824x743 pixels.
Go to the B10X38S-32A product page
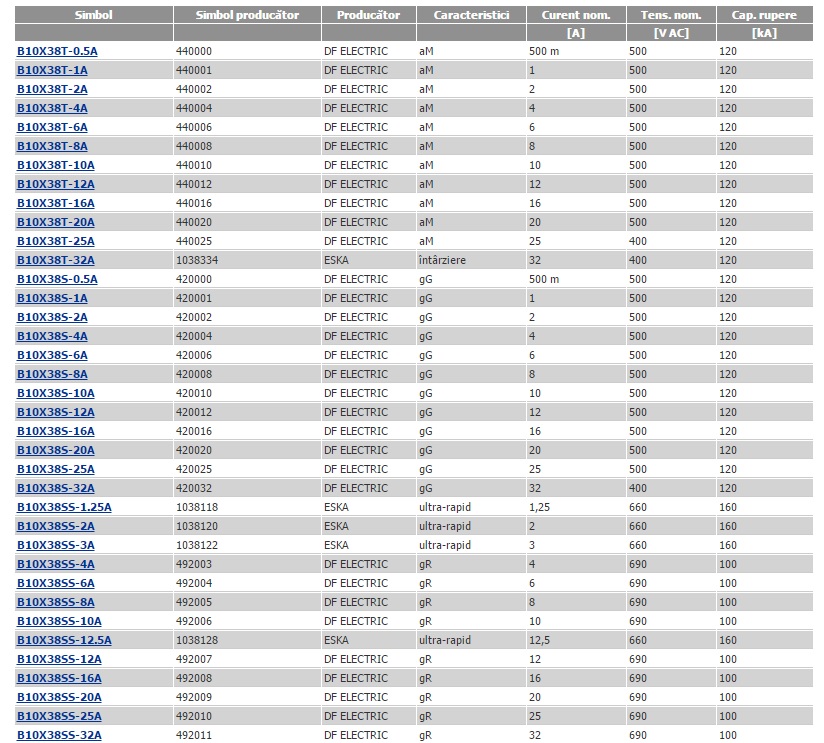[56, 488]
